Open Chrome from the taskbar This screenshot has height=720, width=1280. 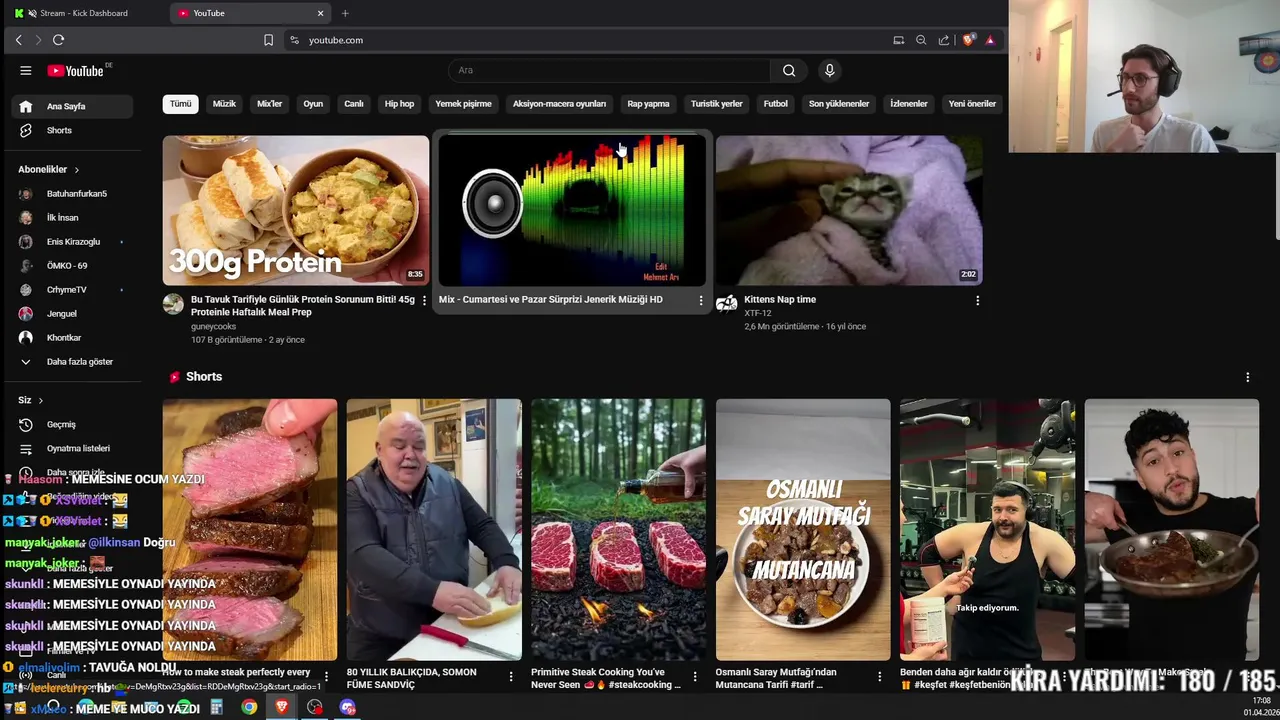coord(249,707)
